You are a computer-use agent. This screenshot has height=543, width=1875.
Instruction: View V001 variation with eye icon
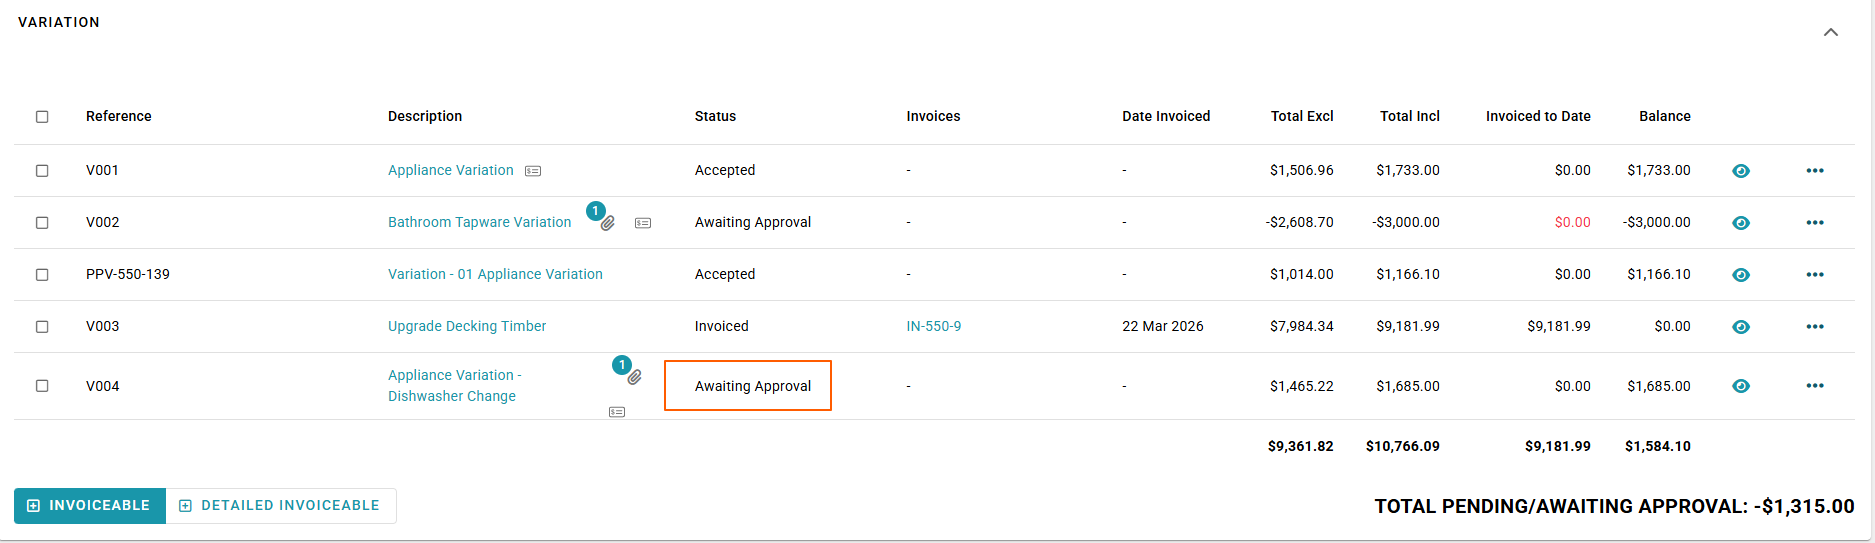(1740, 171)
